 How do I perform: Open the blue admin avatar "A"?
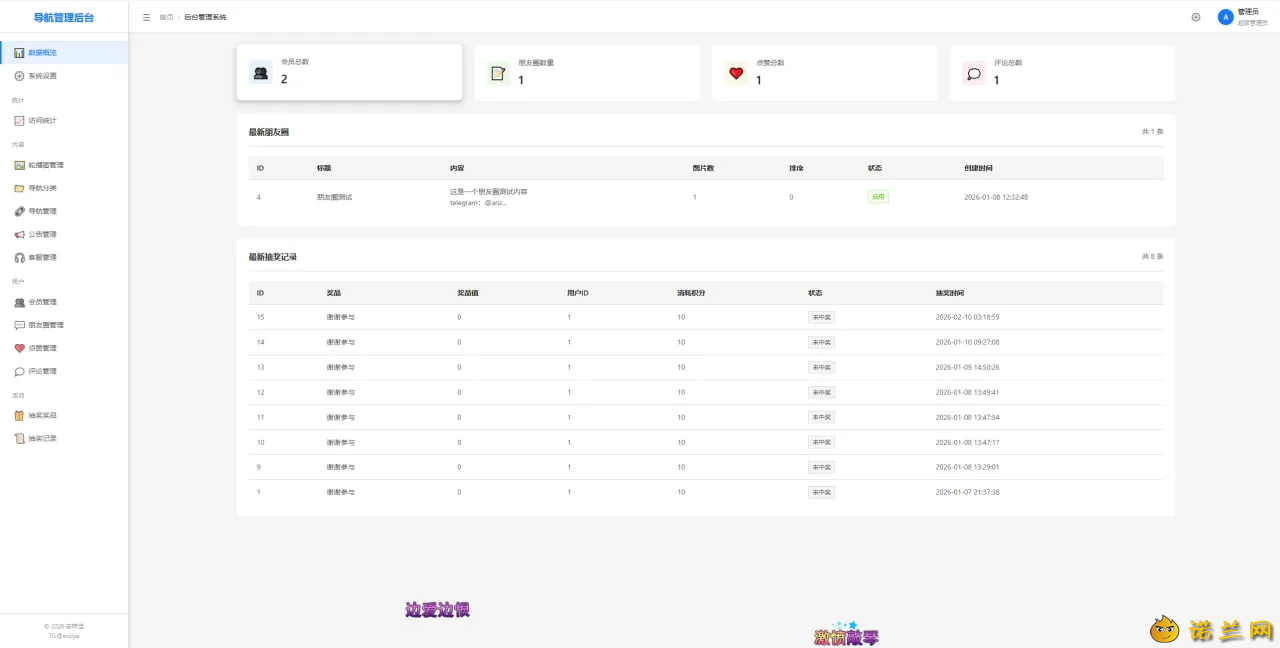point(1225,17)
